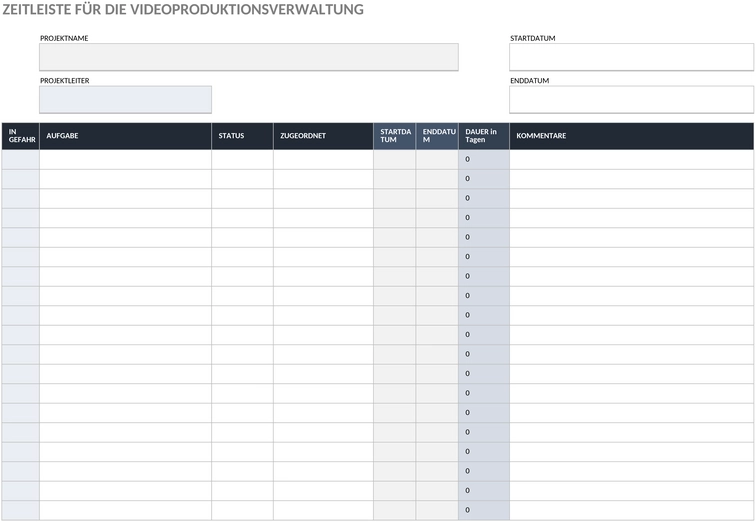Click the STARTDATUM table column header
The width and height of the screenshot is (756, 522).
coord(395,136)
